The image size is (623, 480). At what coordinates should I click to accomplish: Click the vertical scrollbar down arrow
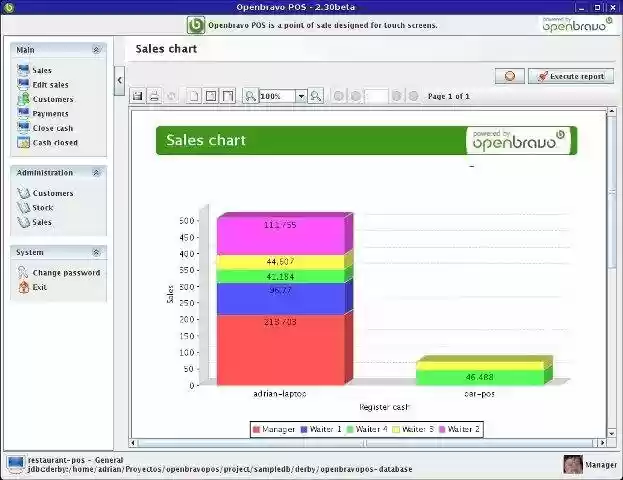pos(612,433)
